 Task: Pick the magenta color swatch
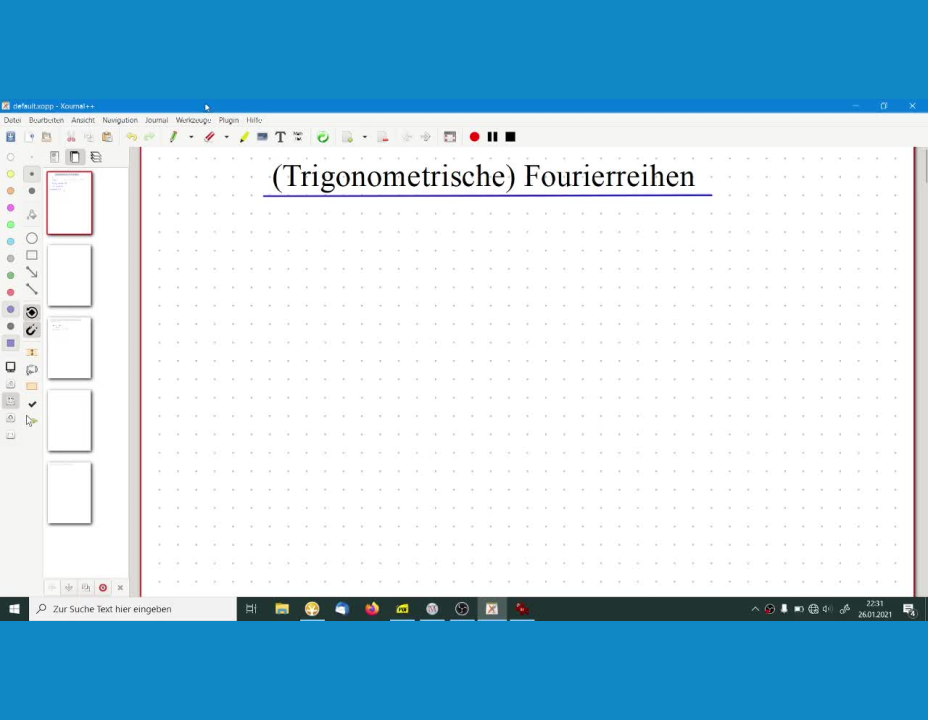(11, 208)
